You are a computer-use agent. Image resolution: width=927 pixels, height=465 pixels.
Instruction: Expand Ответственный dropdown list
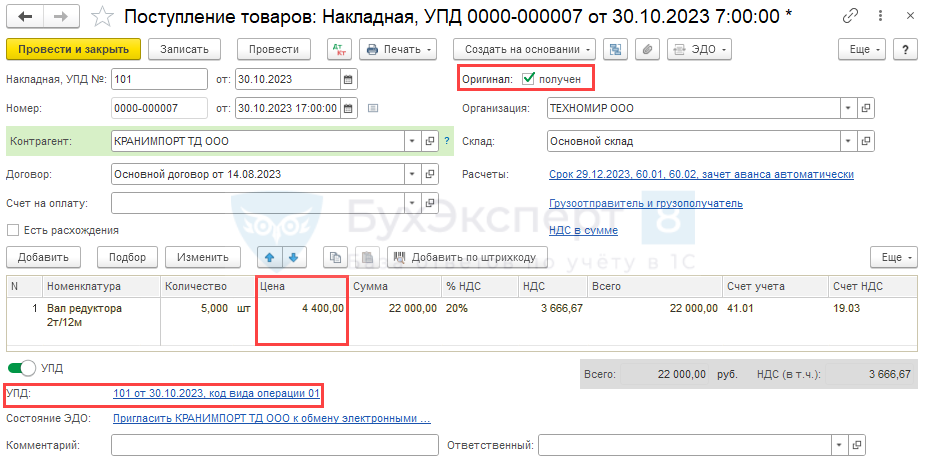pyautogui.click(x=840, y=446)
